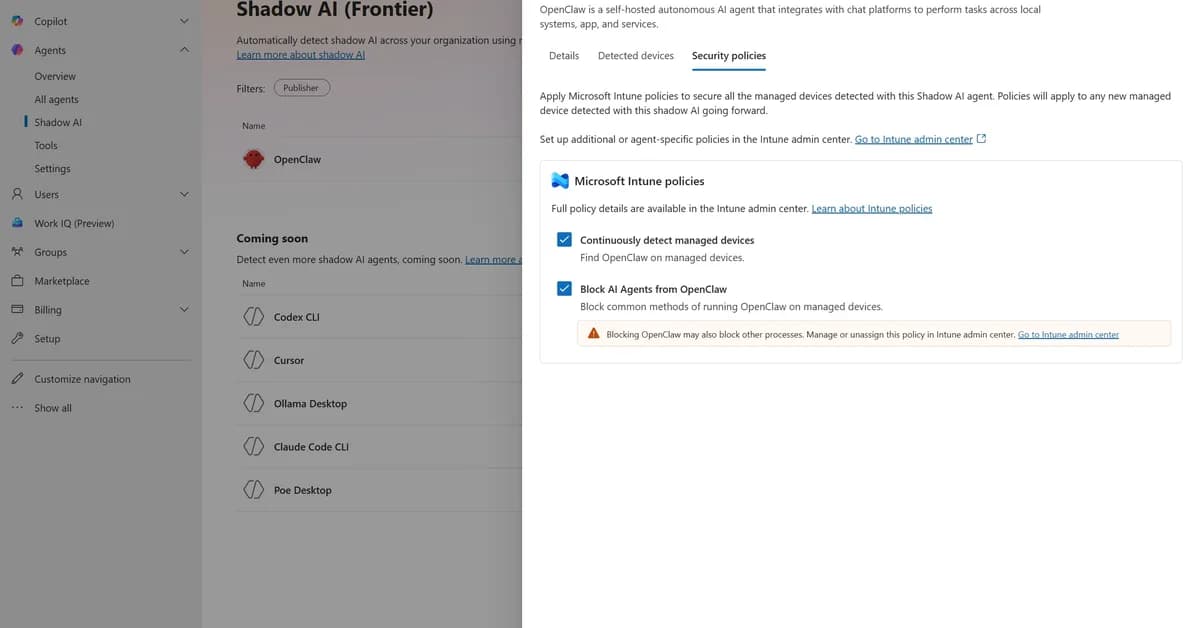1200x628 pixels.
Task: Click Ollama Desktop list entry text
Action: (310, 404)
